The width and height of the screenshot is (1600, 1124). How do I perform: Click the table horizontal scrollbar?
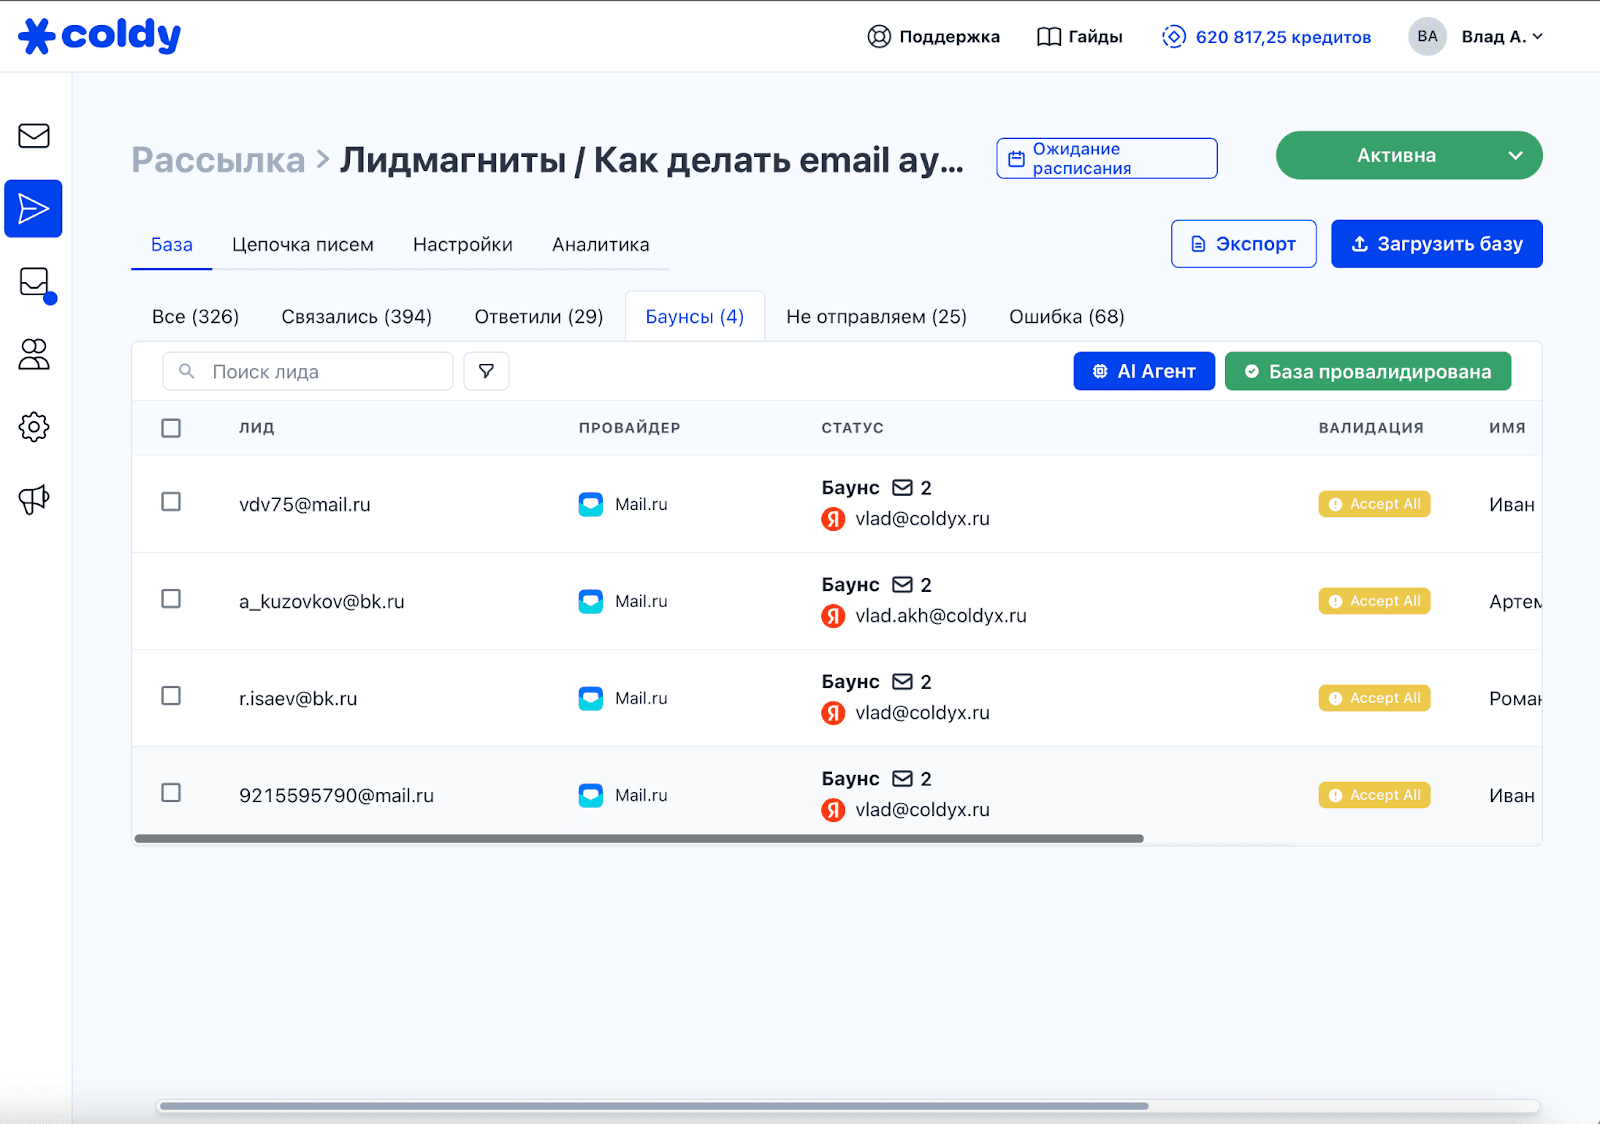pos(639,839)
